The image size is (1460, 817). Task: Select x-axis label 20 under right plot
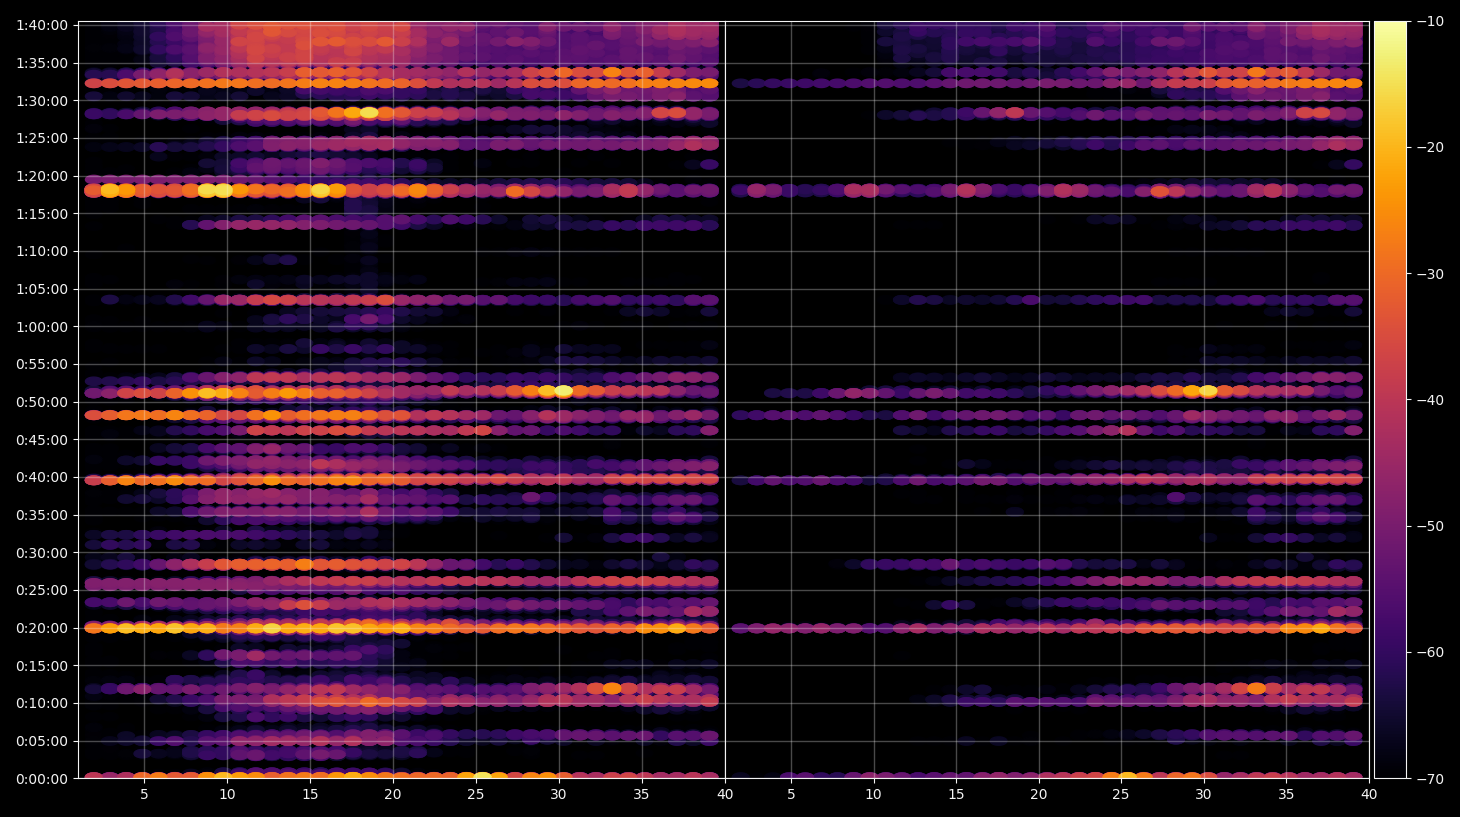(1039, 795)
